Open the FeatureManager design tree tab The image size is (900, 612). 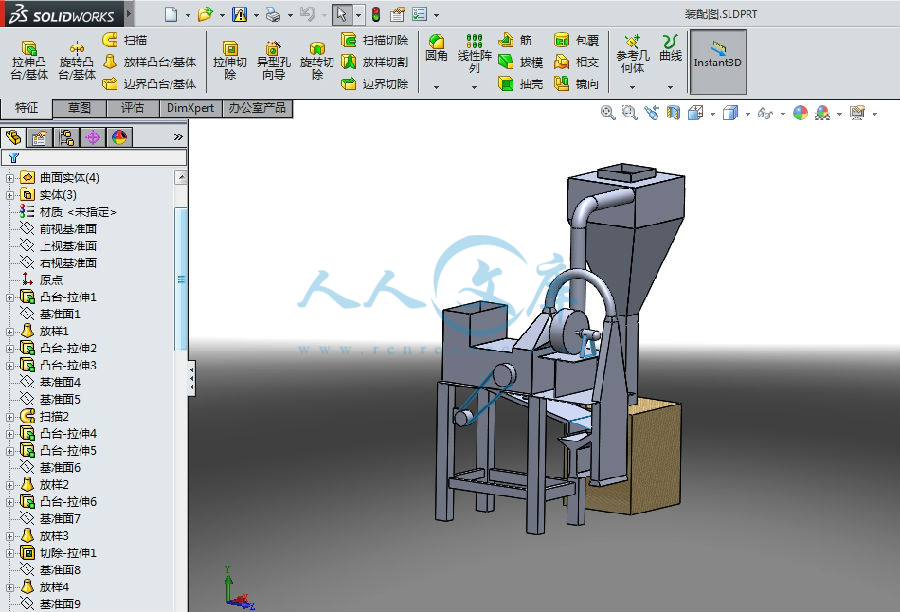(x=13, y=137)
